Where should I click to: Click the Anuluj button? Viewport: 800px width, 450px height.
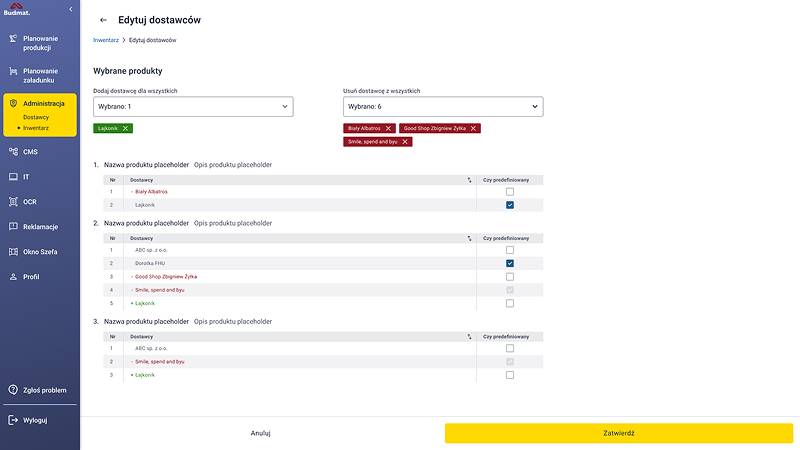pos(260,433)
